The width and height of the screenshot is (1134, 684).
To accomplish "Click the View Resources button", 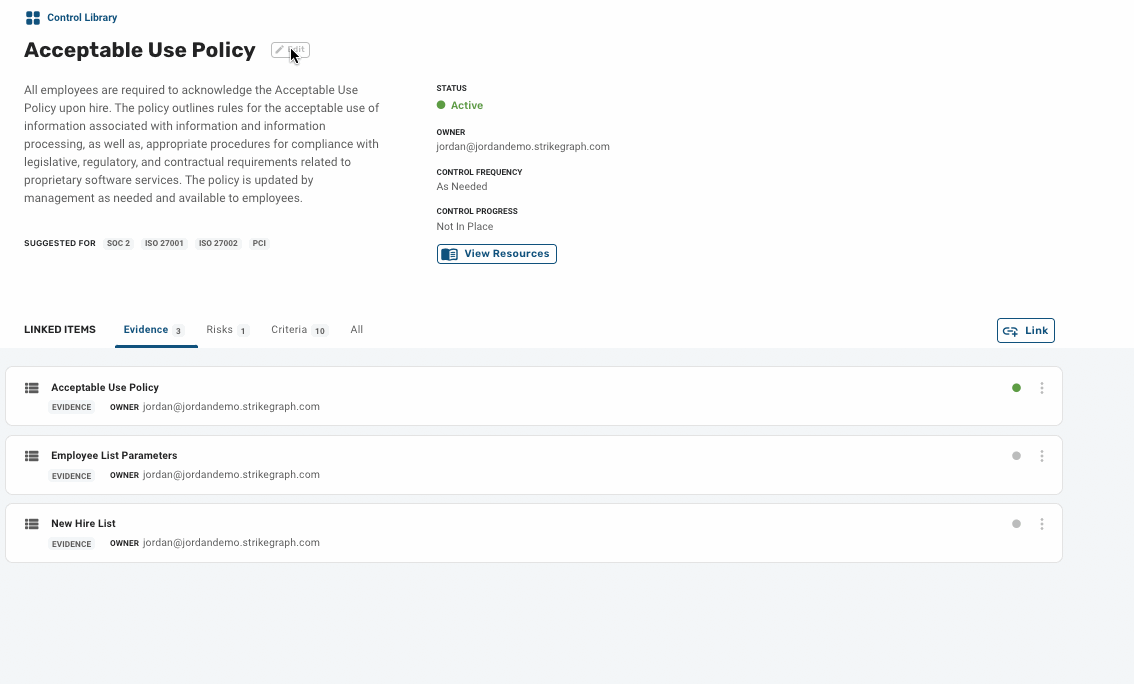I will (x=497, y=254).
